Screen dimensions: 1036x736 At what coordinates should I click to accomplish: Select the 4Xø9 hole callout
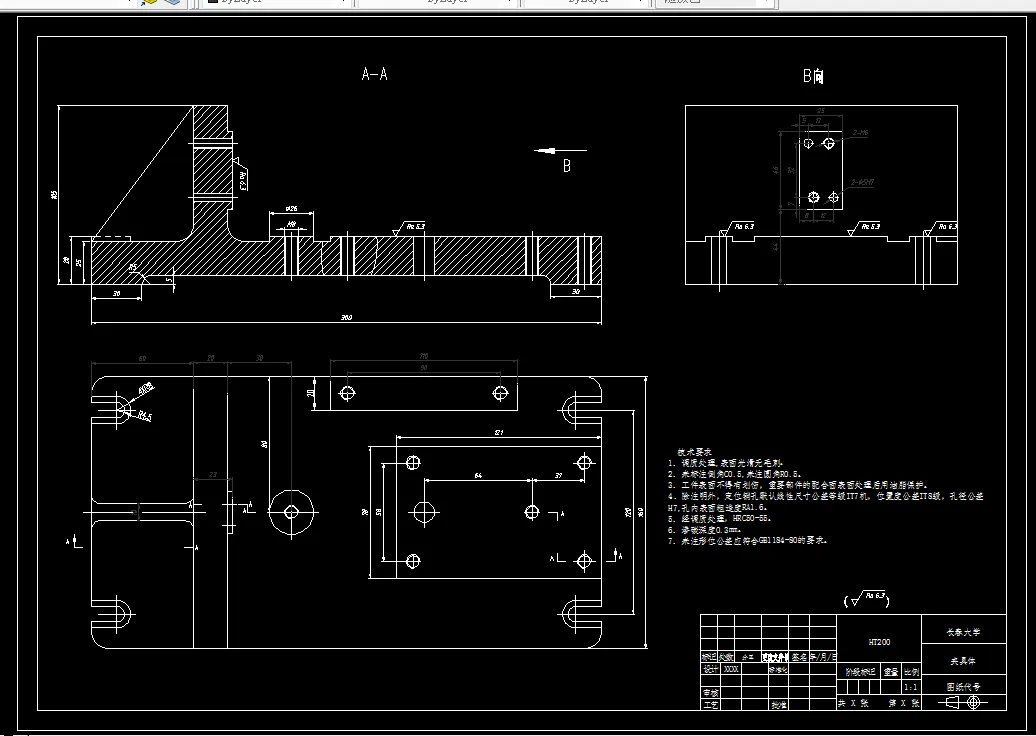[x=147, y=388]
